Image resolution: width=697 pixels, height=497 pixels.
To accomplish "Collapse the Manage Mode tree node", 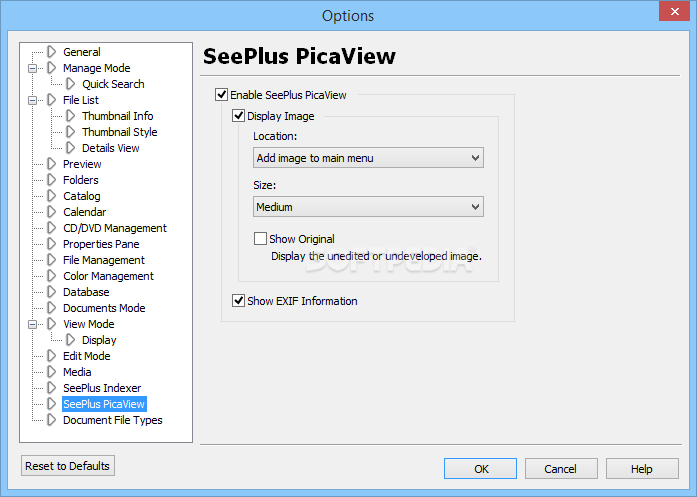I will (x=32, y=68).
